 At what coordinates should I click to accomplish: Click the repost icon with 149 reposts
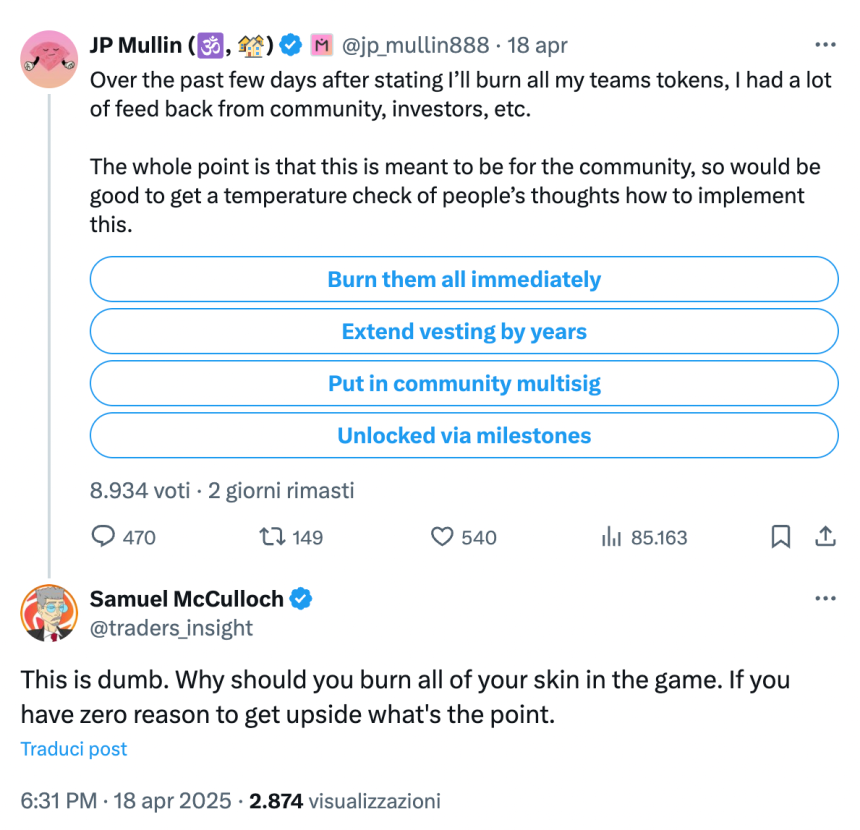(x=270, y=537)
